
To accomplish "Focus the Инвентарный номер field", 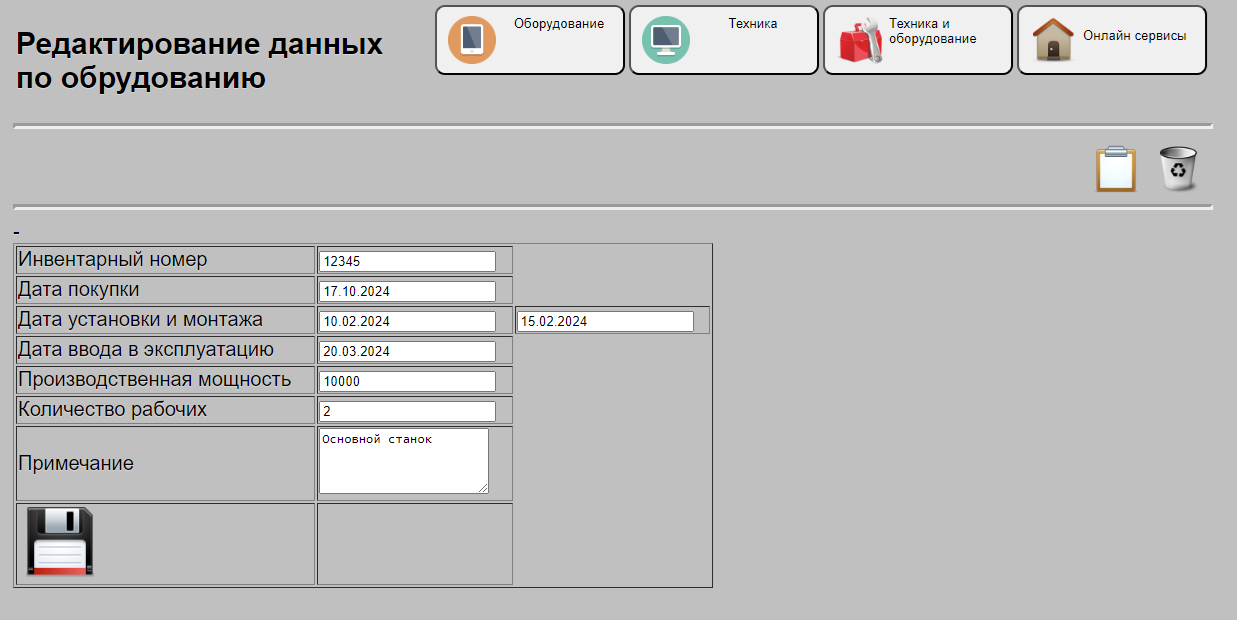I will point(407,261).
